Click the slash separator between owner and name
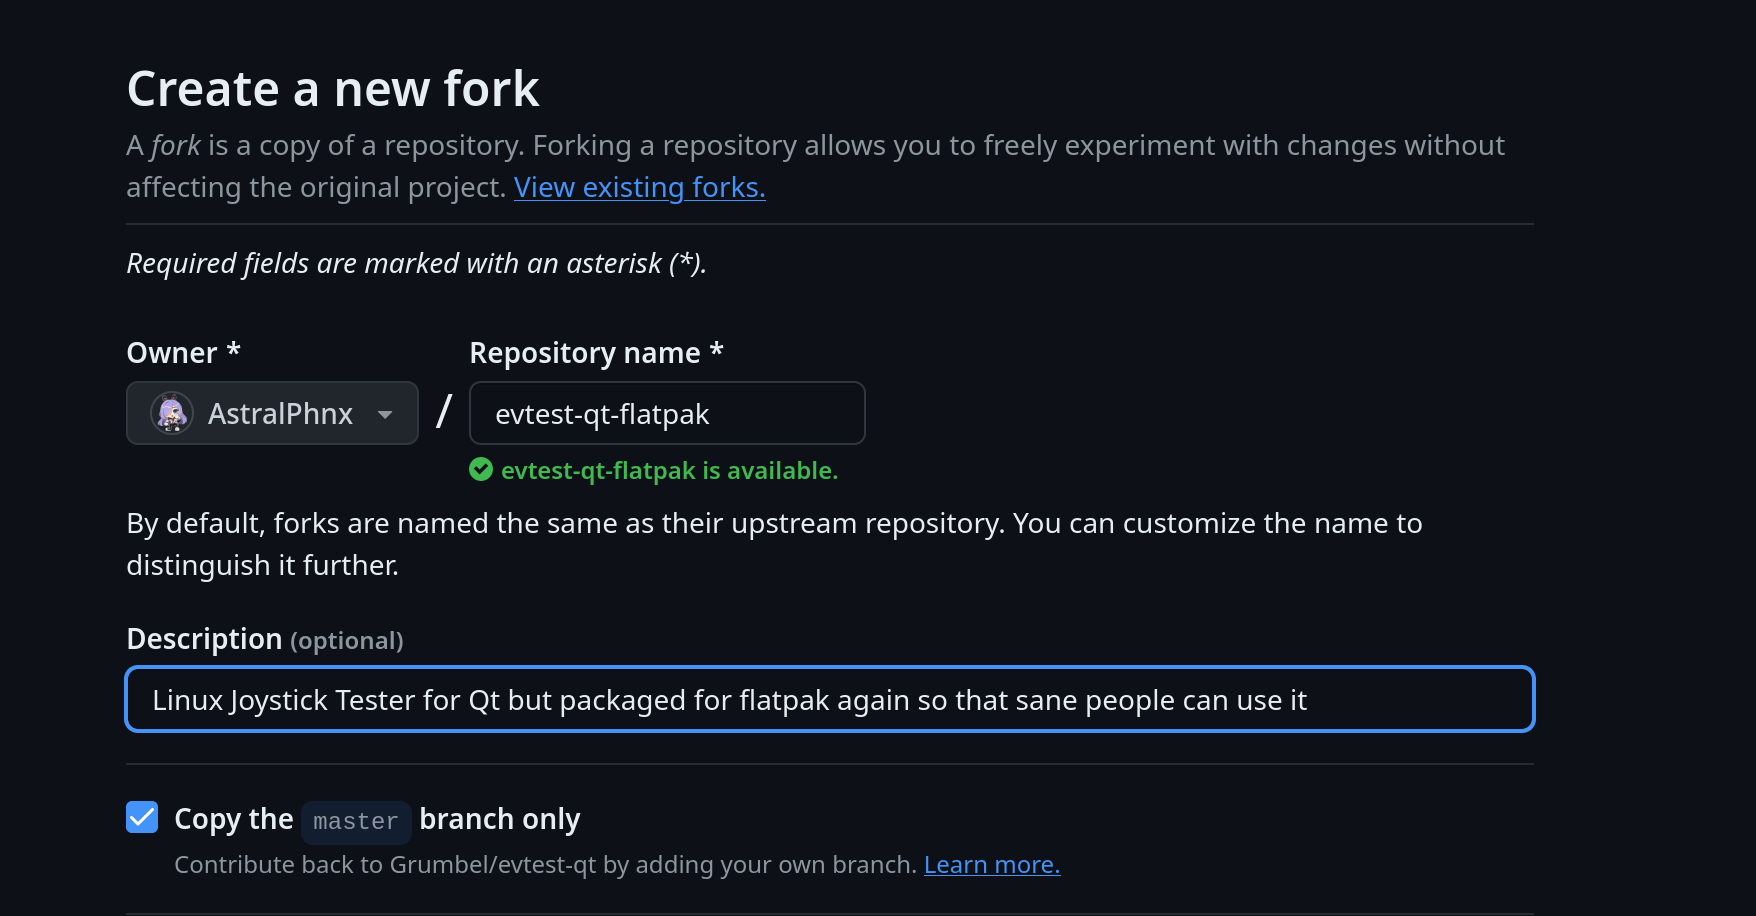This screenshot has width=1756, height=916. (444, 412)
